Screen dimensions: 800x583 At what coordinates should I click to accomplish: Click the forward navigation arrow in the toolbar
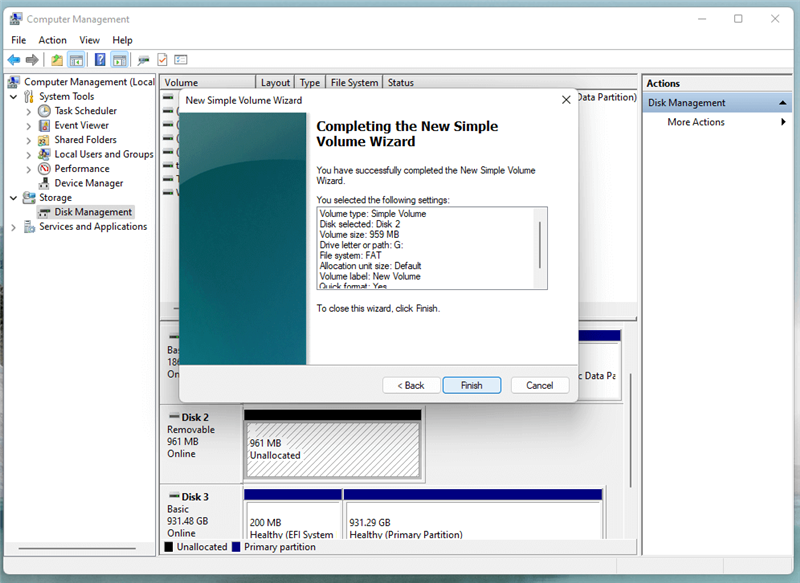click(x=31, y=58)
